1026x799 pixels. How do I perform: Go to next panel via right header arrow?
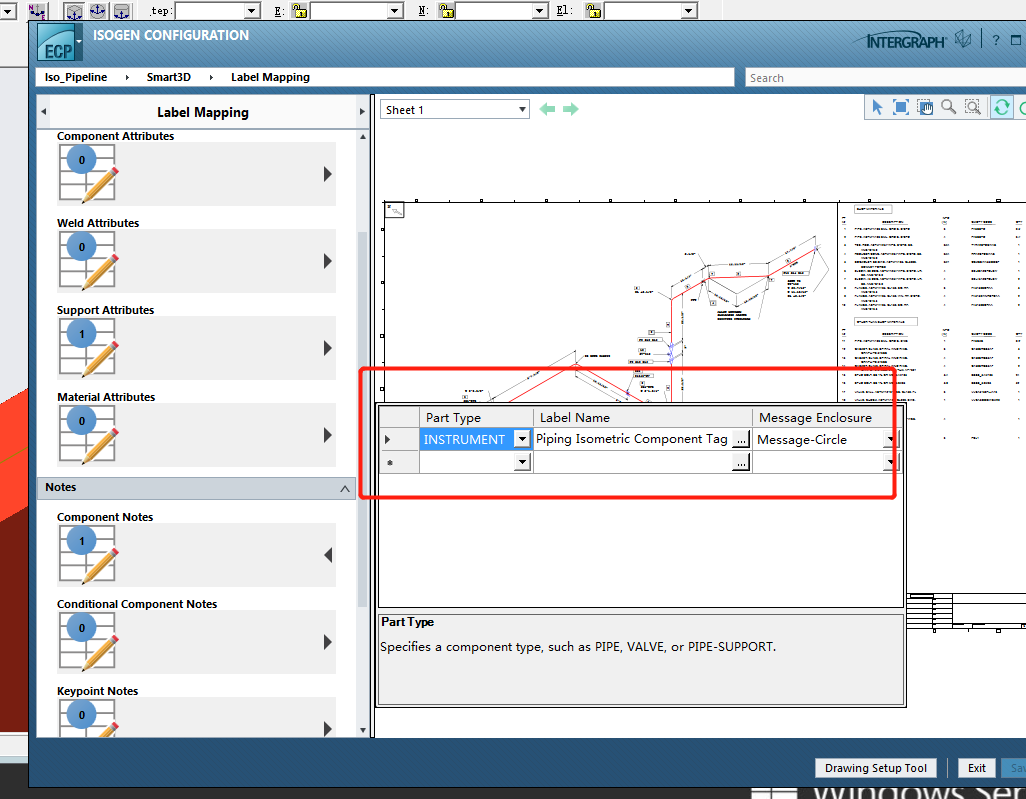362,112
